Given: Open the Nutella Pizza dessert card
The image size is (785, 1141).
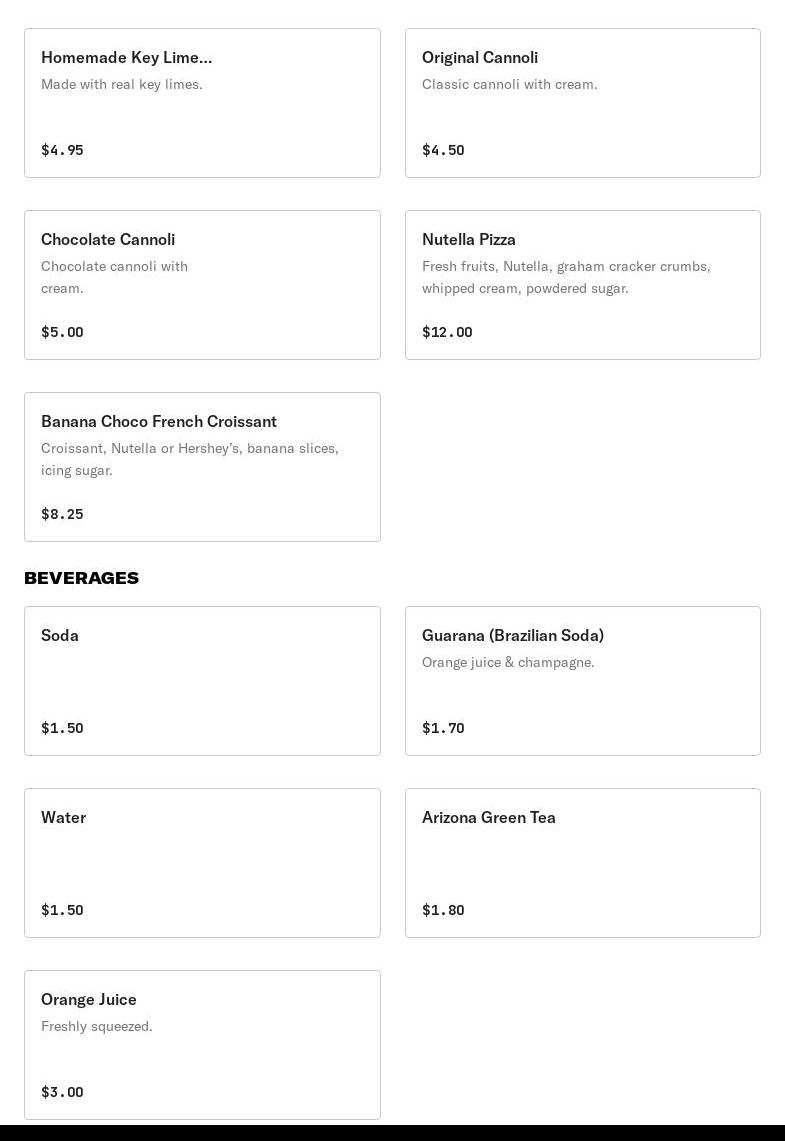Looking at the screenshot, I should (582, 285).
